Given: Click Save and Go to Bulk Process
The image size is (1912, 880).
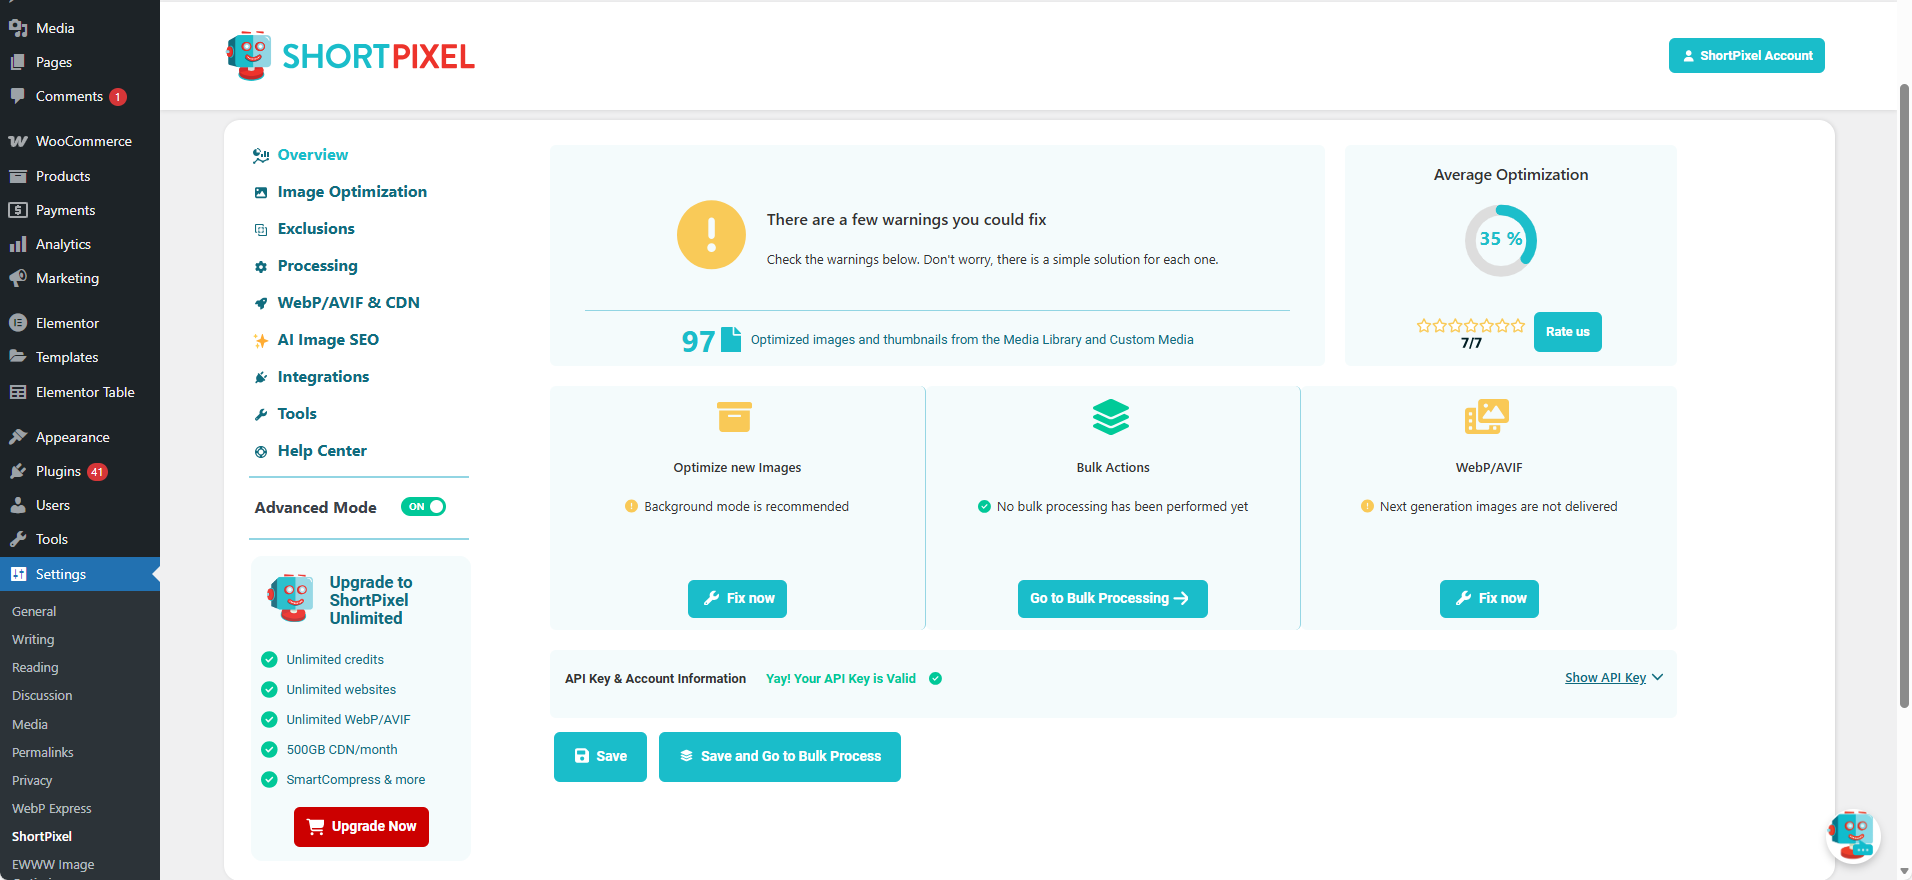Looking at the screenshot, I should [x=779, y=757].
